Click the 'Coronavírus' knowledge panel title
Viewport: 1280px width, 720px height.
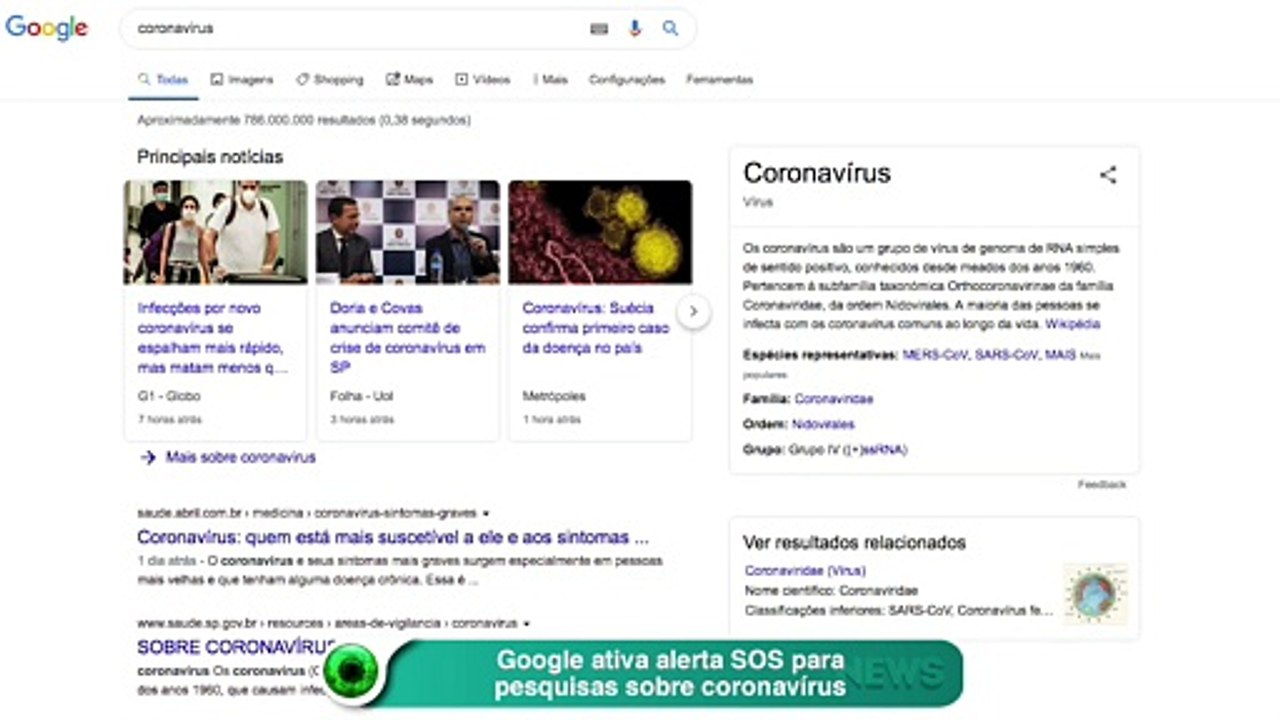point(817,173)
